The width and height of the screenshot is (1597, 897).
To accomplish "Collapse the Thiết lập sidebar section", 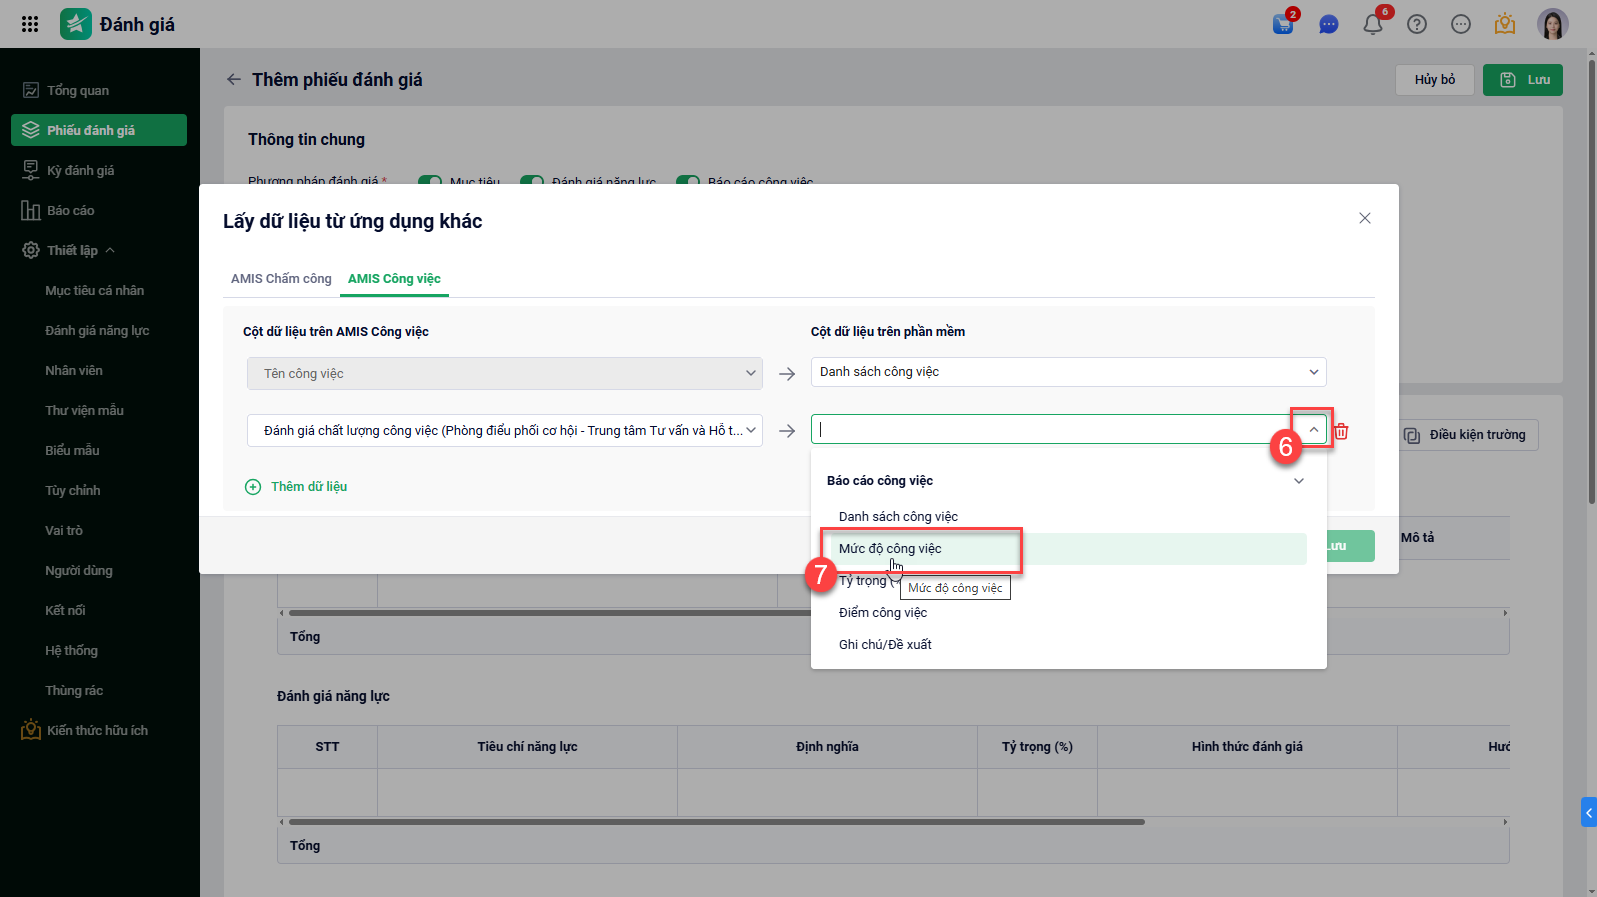I will (110, 250).
